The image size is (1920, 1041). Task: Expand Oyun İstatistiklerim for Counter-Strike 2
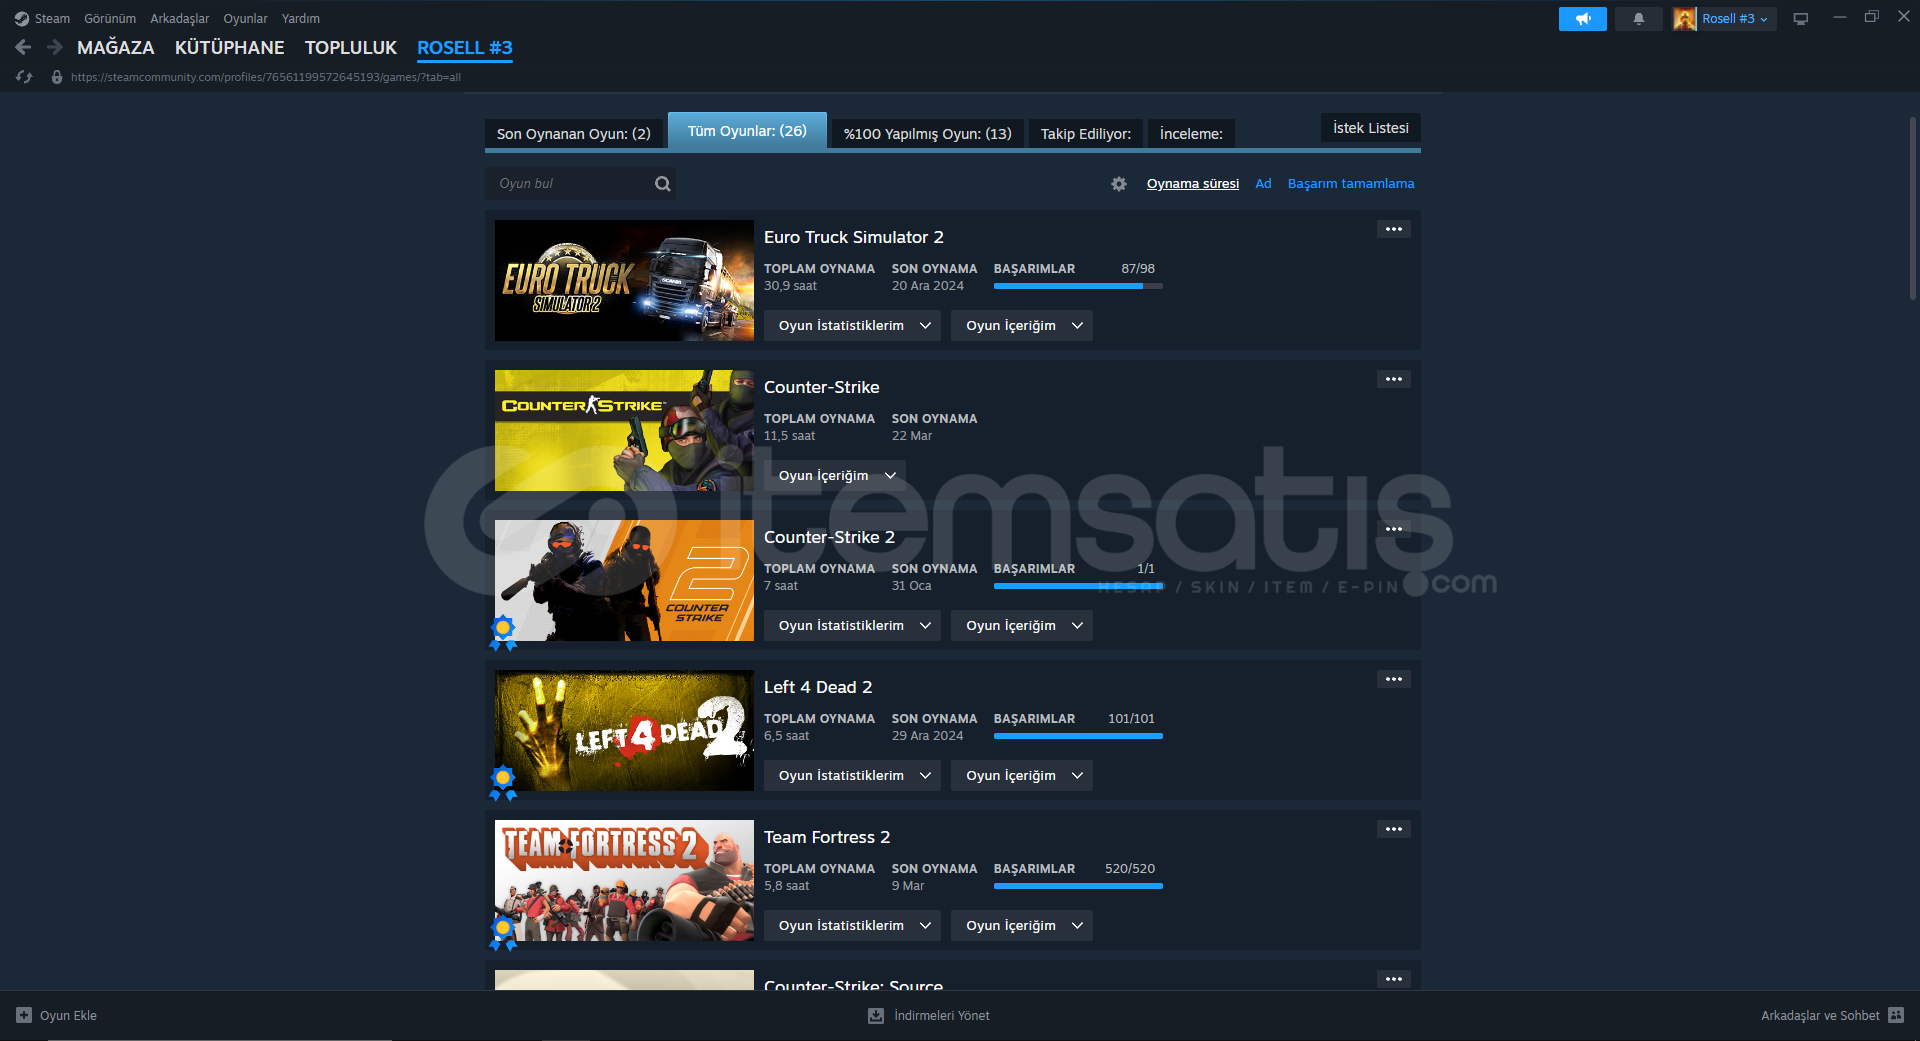pyautogui.click(x=852, y=626)
